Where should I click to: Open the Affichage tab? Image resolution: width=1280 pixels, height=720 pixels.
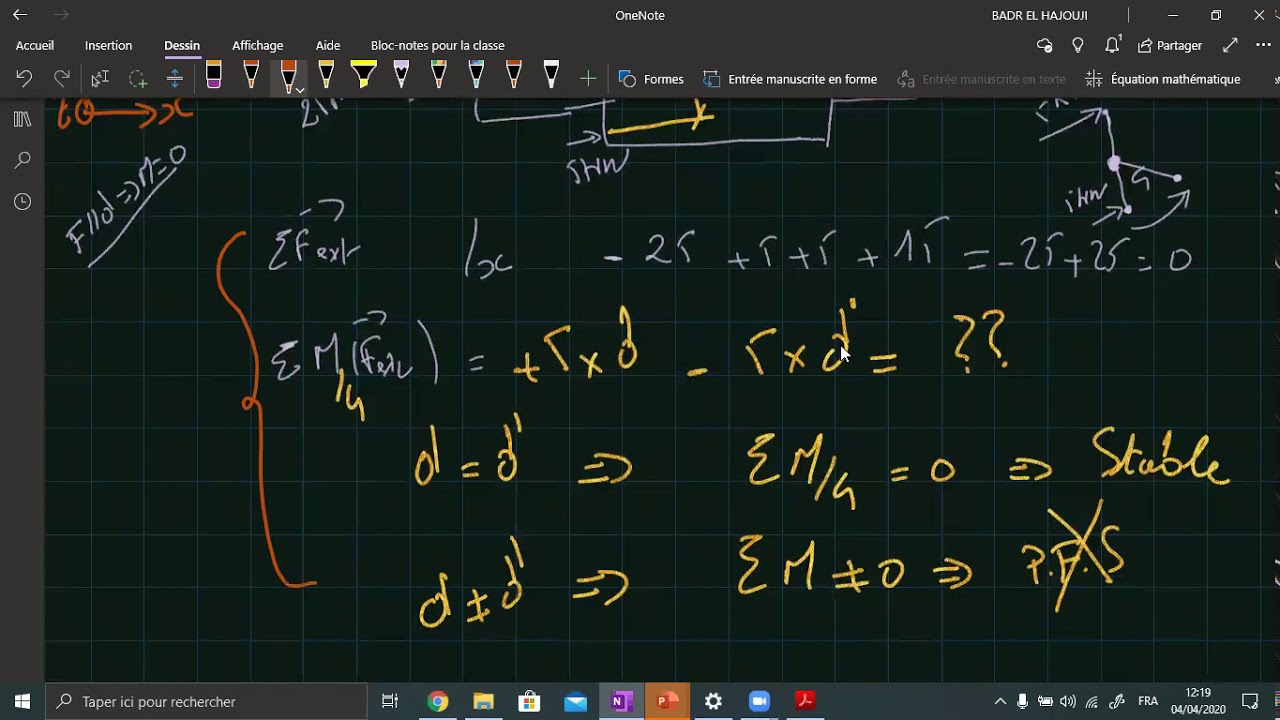tap(257, 45)
